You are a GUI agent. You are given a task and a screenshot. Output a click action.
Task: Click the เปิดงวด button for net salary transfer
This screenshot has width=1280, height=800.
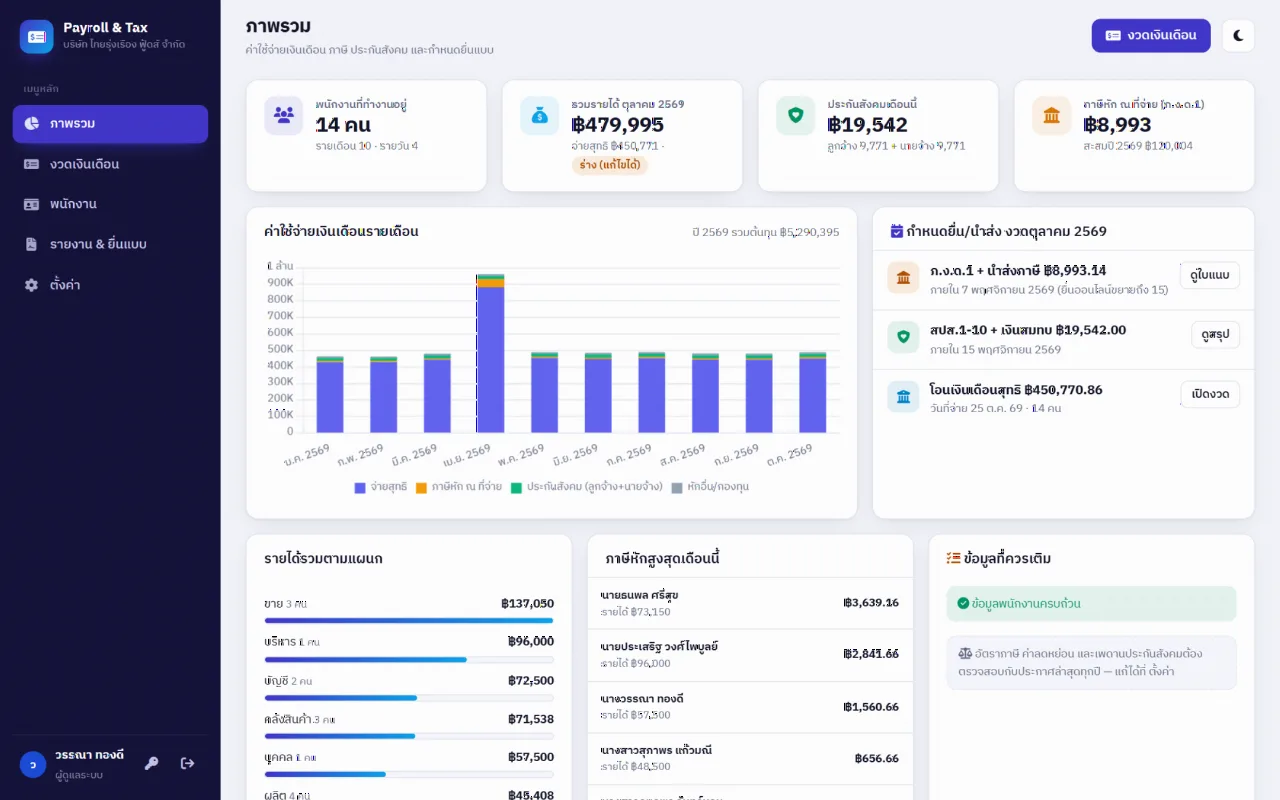coord(1210,394)
